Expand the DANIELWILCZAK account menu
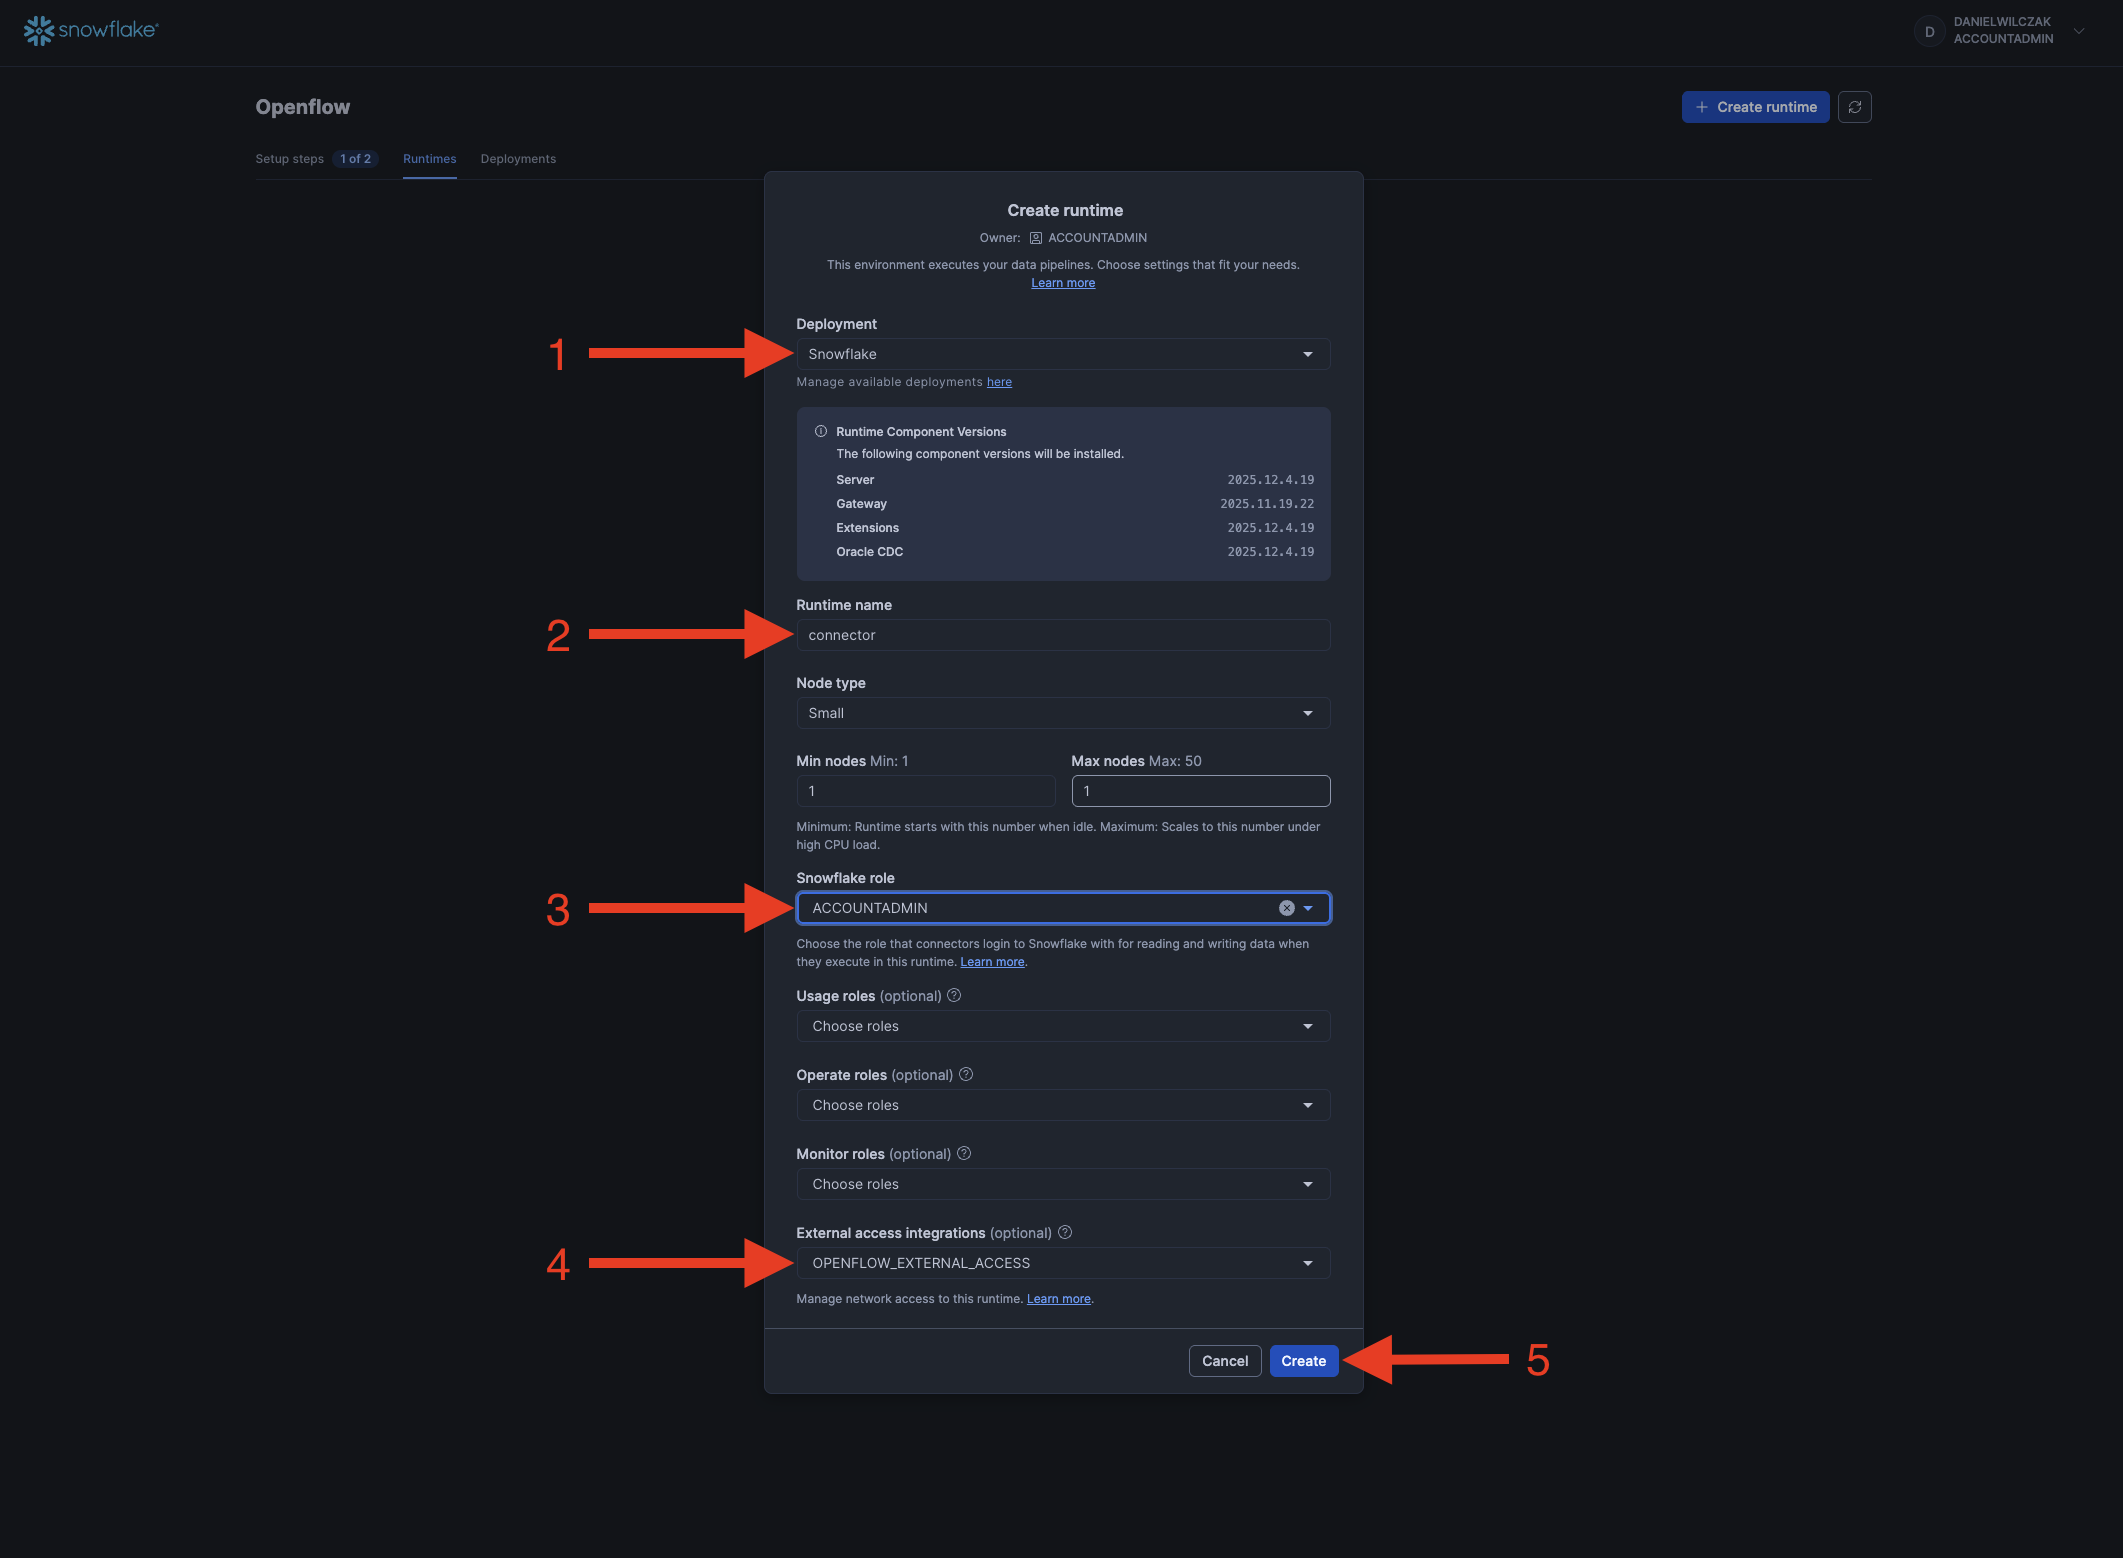Screen dimensions: 2123x1558 (2079, 31)
